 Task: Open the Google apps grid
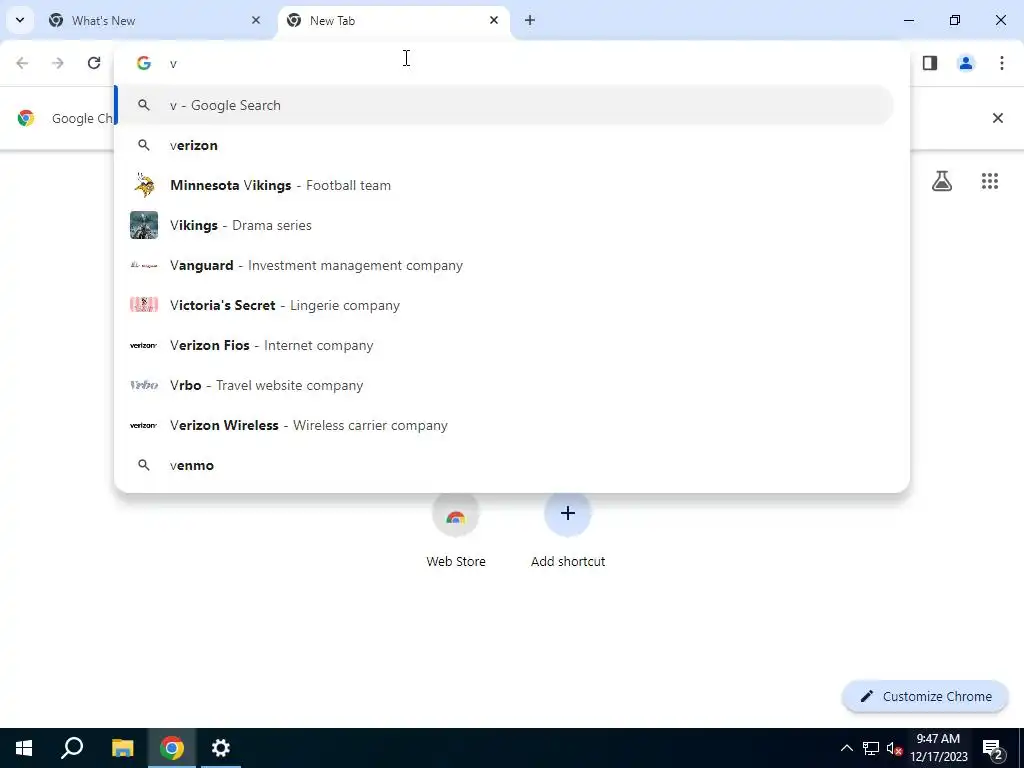coord(990,181)
